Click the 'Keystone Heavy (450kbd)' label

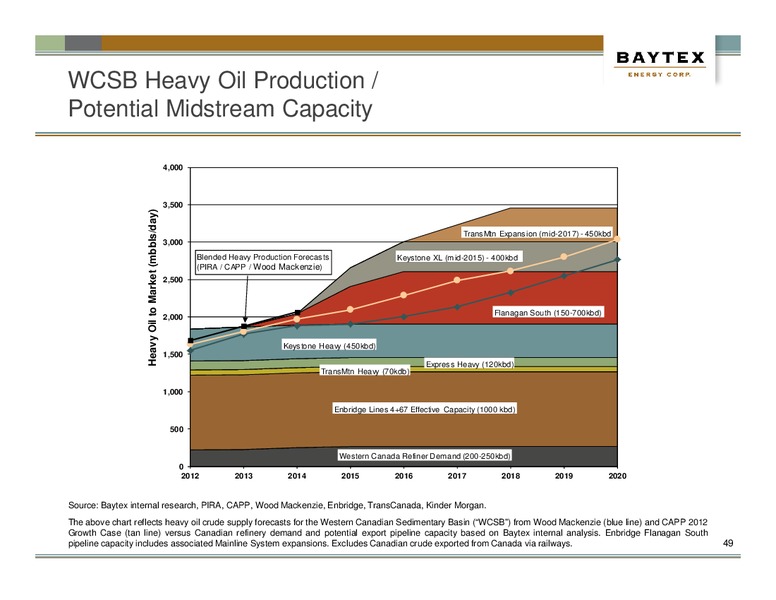[329, 346]
